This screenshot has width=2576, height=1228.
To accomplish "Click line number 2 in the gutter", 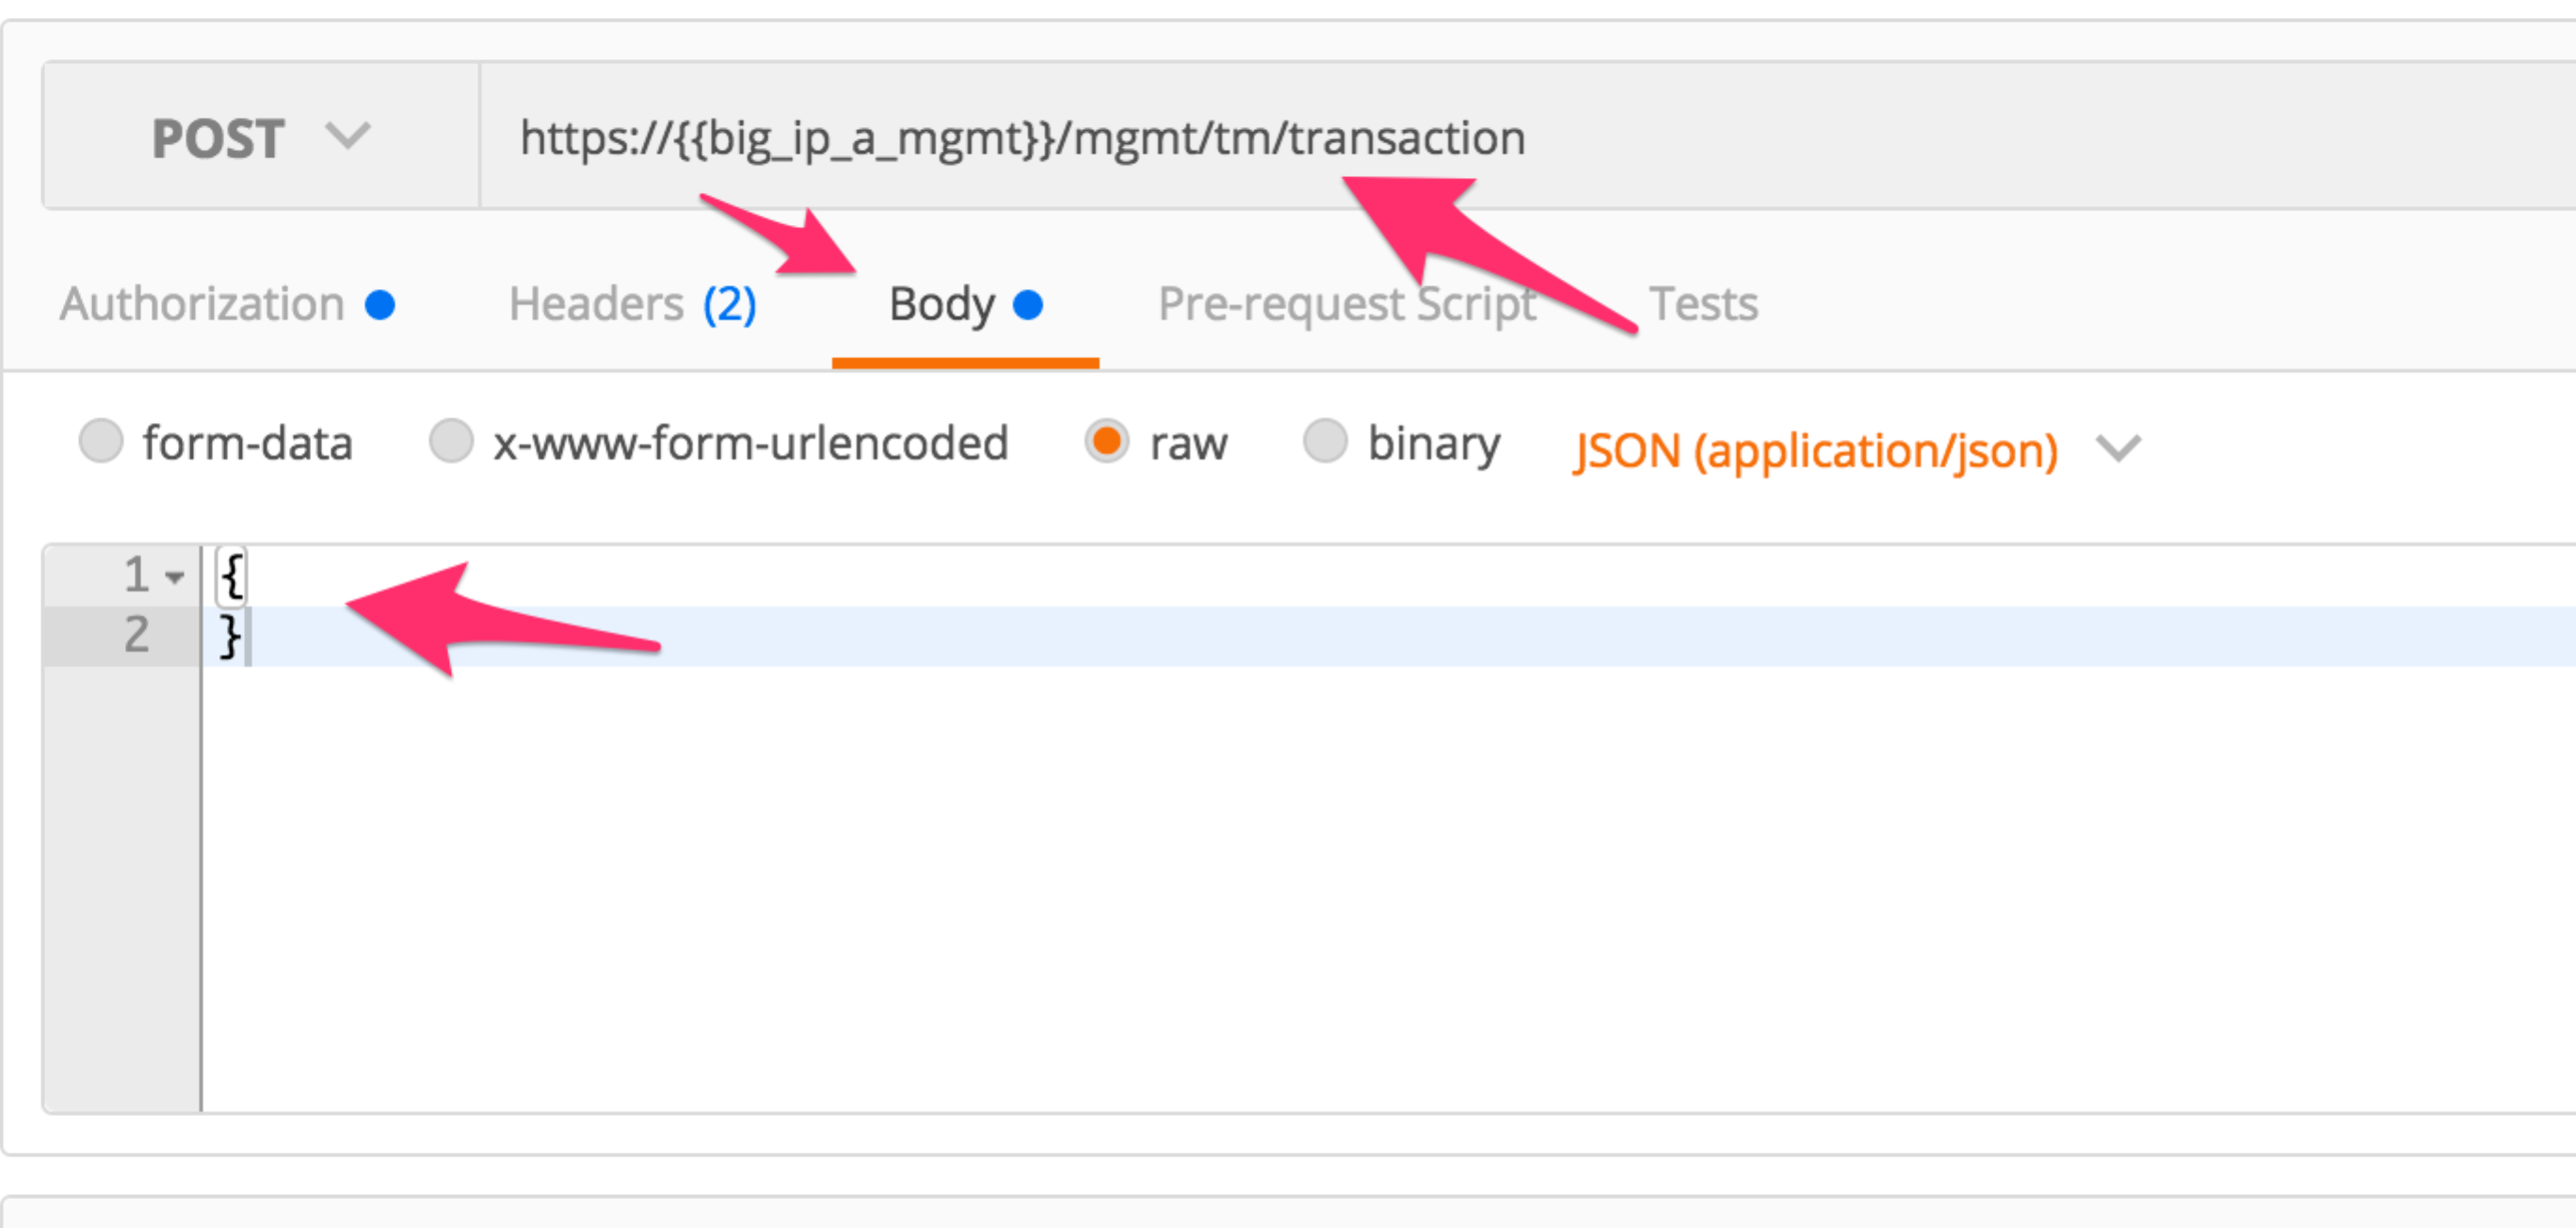I will click(137, 635).
